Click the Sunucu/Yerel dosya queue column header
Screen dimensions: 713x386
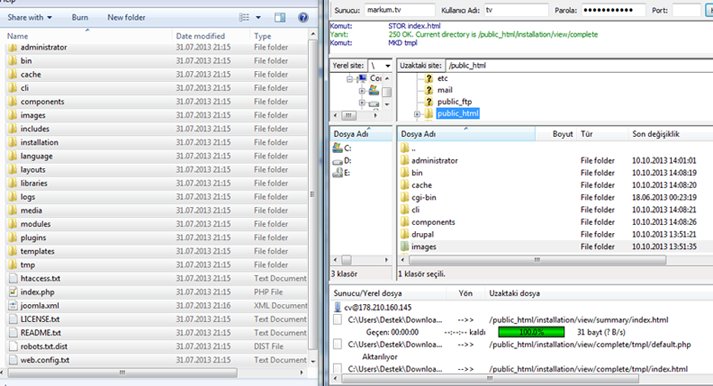(x=389, y=293)
